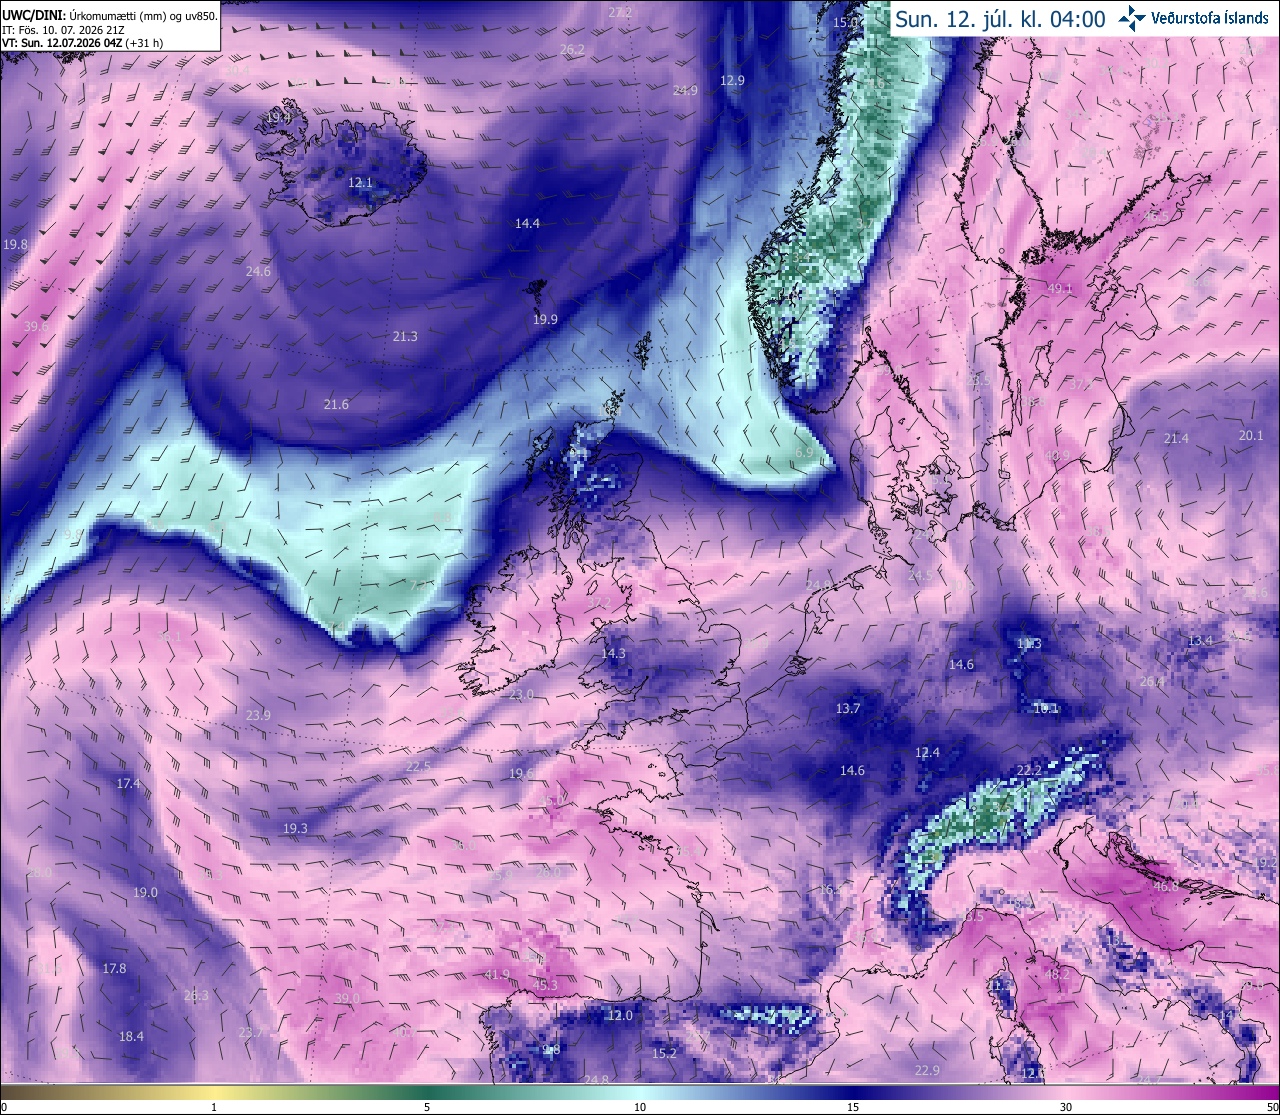Click the 12.1 value over Iceland
This screenshot has width=1280, height=1115.
360,183
